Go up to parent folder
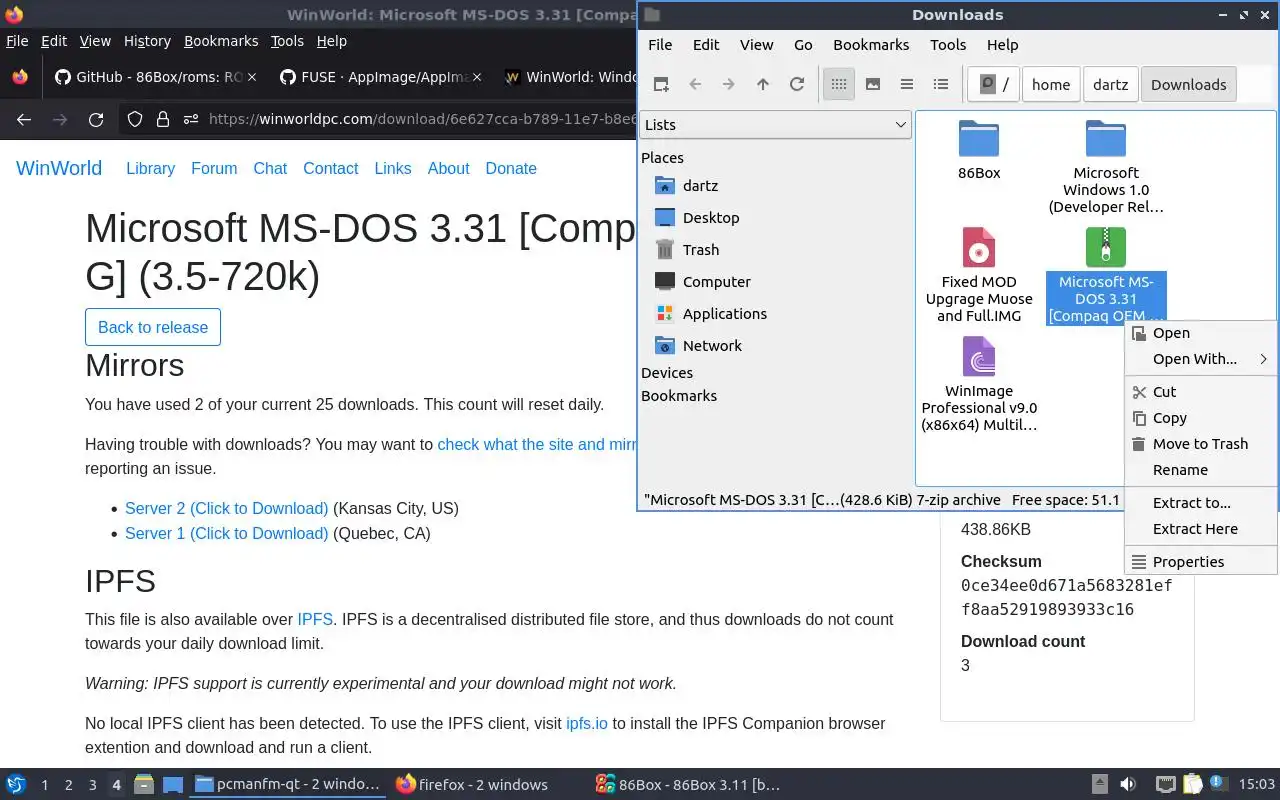Image resolution: width=1280 pixels, height=800 pixels. click(763, 85)
